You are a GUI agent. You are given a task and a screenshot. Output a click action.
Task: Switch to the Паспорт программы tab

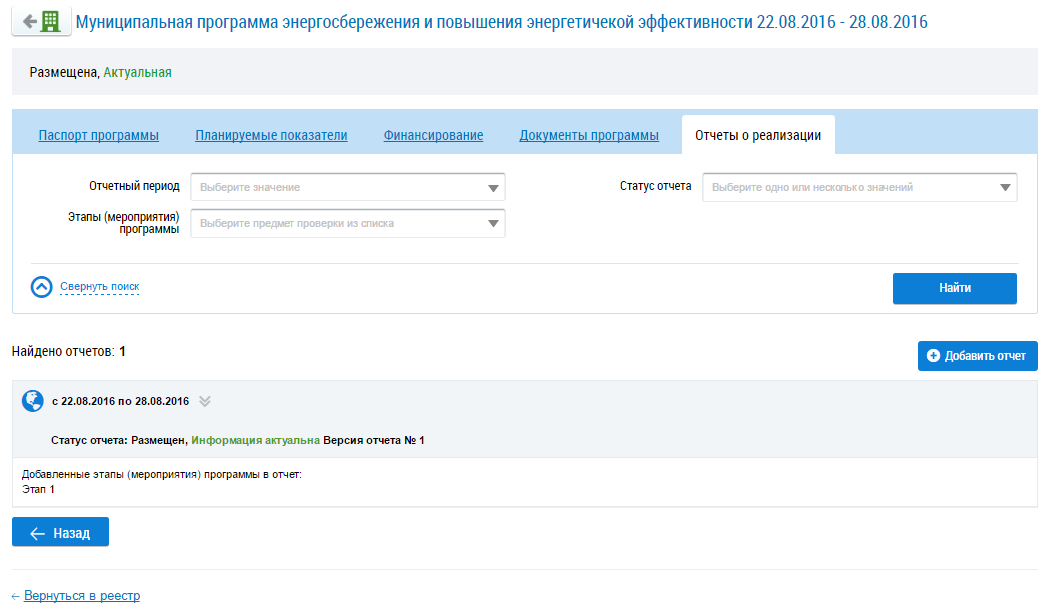(99, 136)
